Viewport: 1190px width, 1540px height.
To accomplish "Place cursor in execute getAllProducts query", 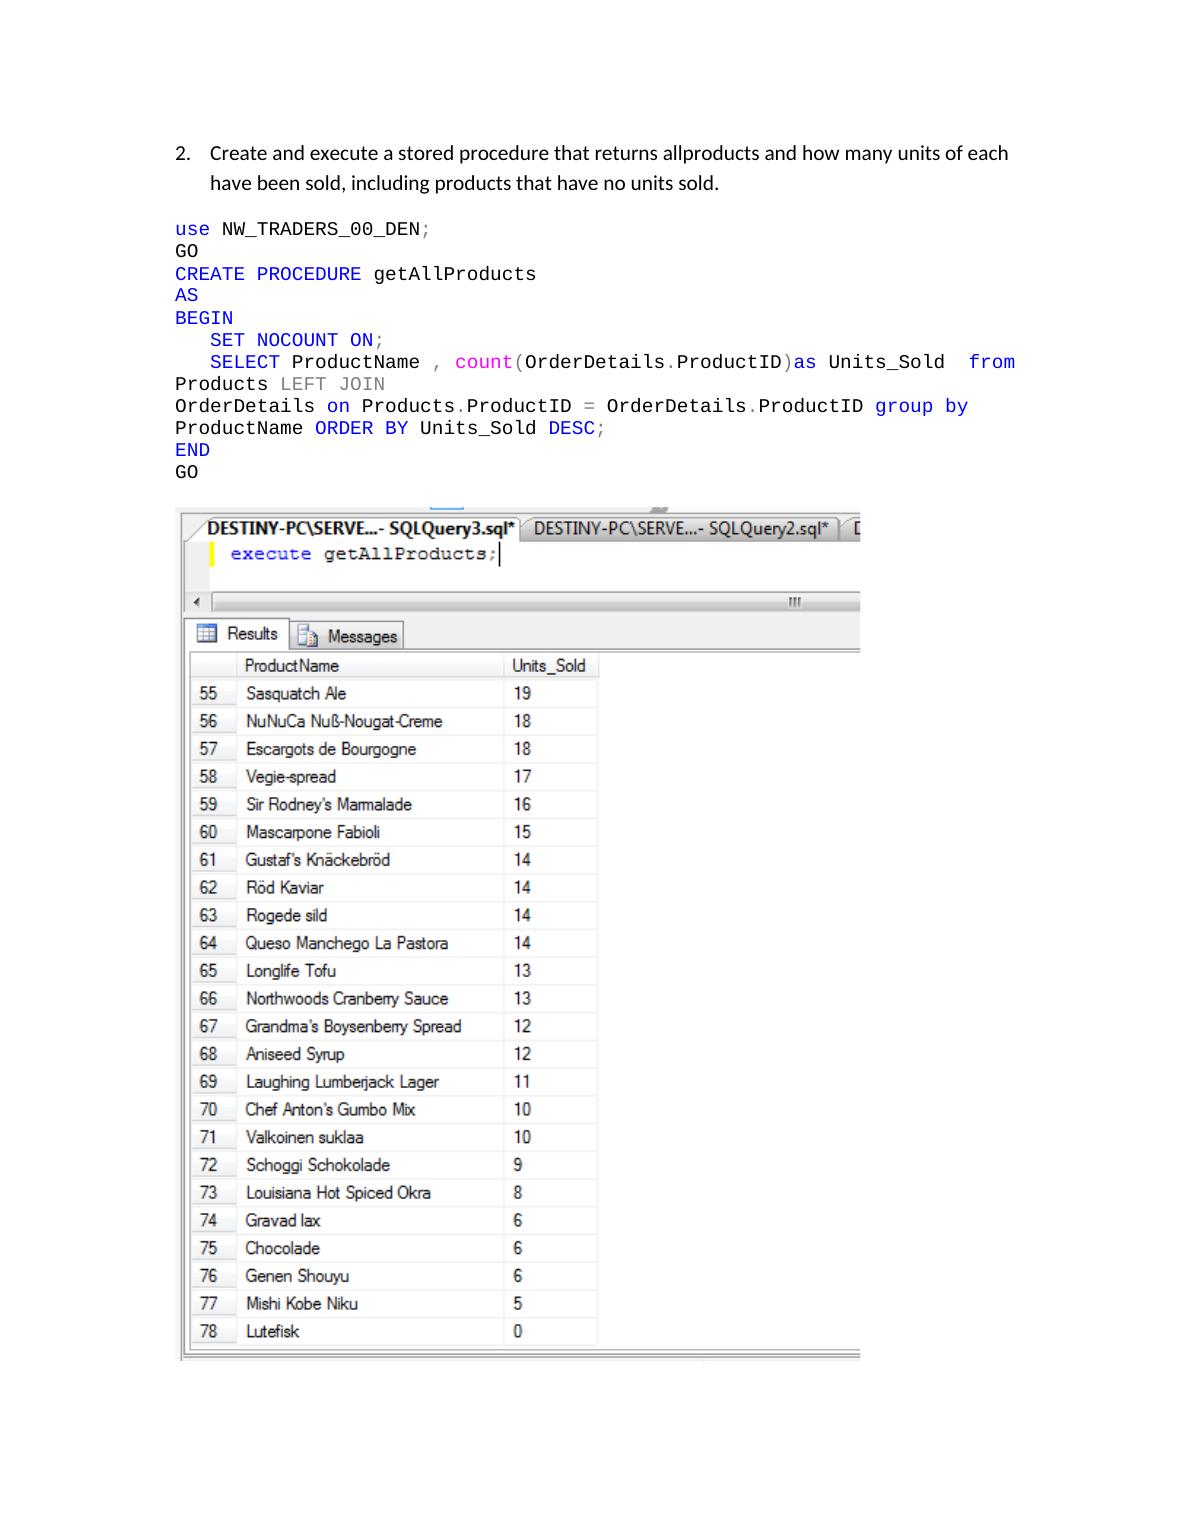I will [362, 555].
